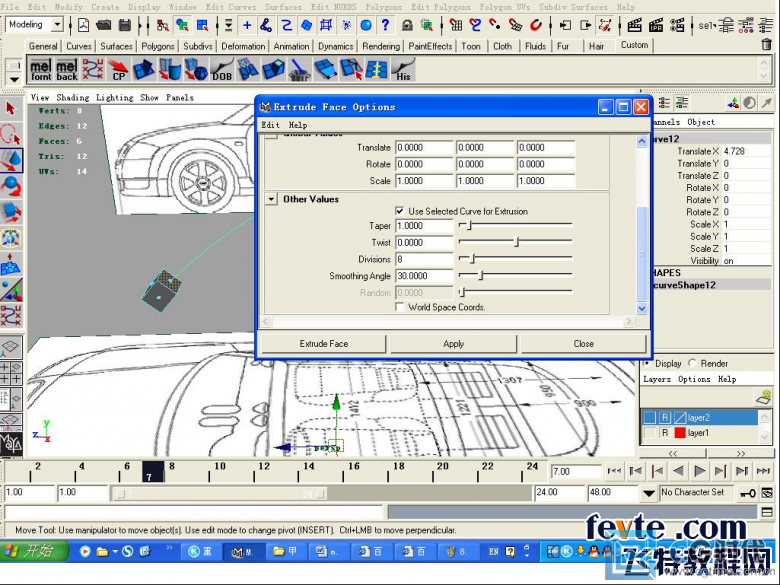Viewport: 780px width, 585px height.
Task: Toggle the Global Values section checkbox
Action: click(271, 135)
